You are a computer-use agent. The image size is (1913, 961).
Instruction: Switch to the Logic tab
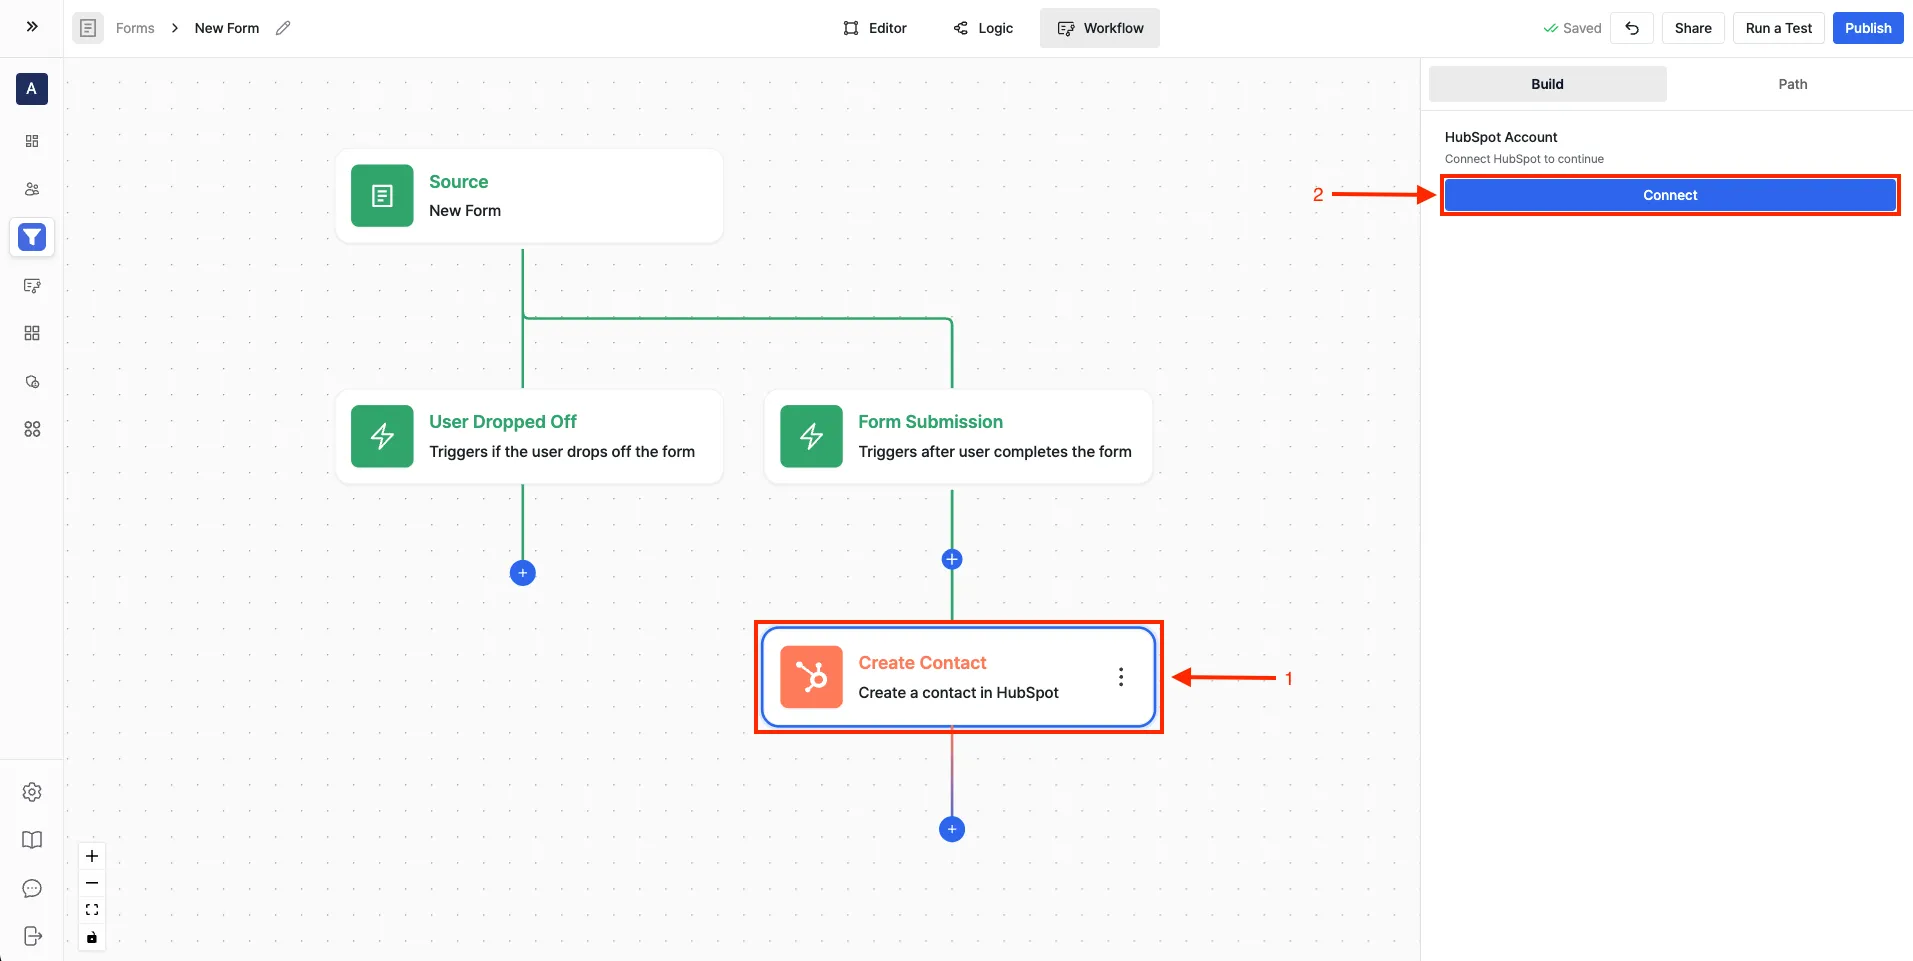(983, 28)
